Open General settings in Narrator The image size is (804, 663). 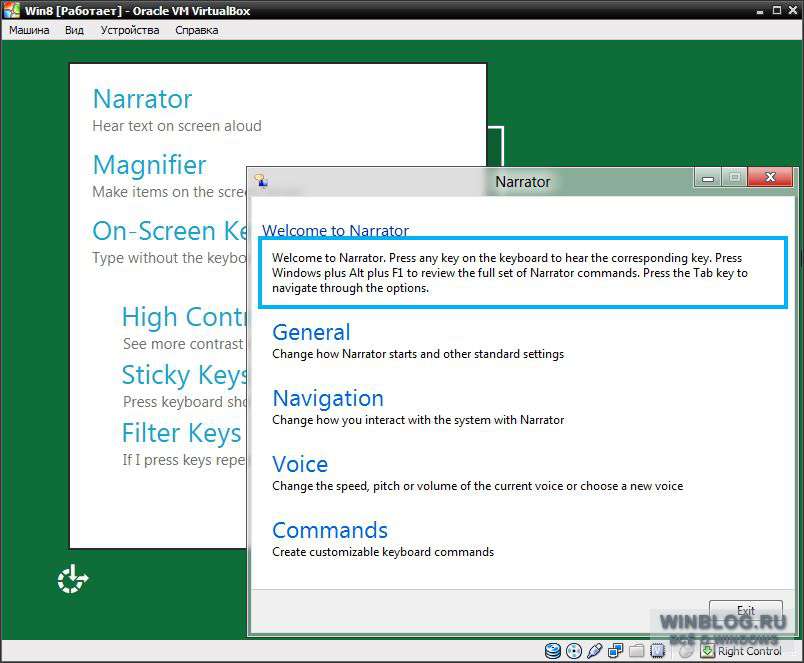click(311, 332)
